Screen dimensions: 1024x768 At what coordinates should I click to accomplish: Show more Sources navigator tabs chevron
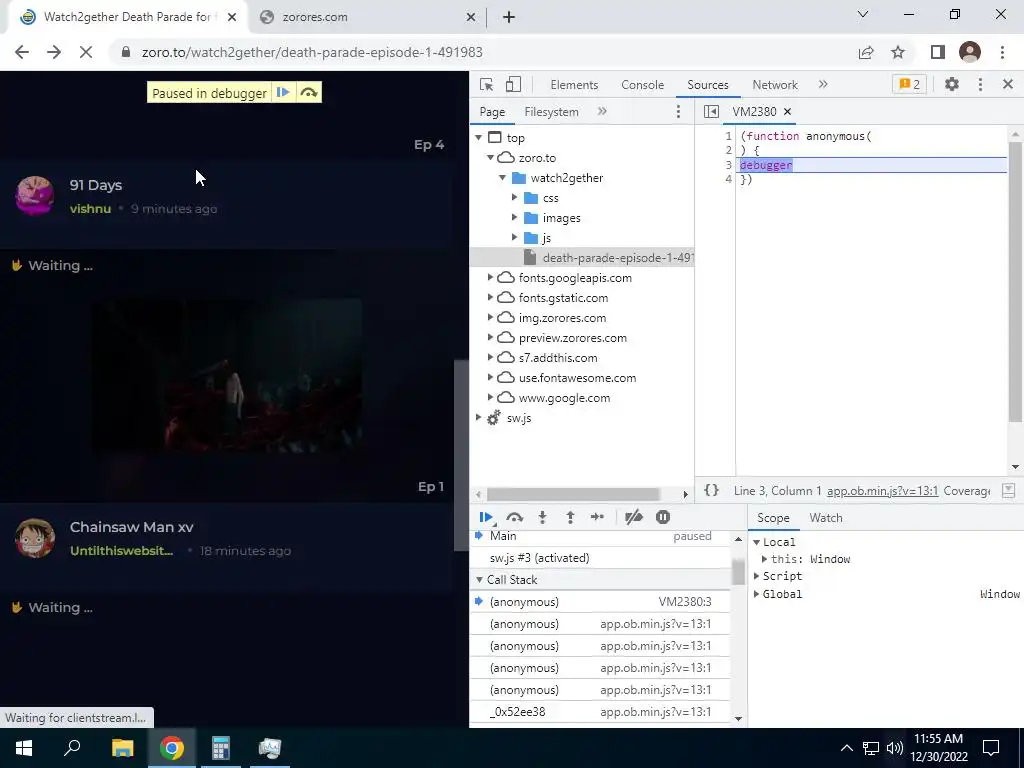601,112
